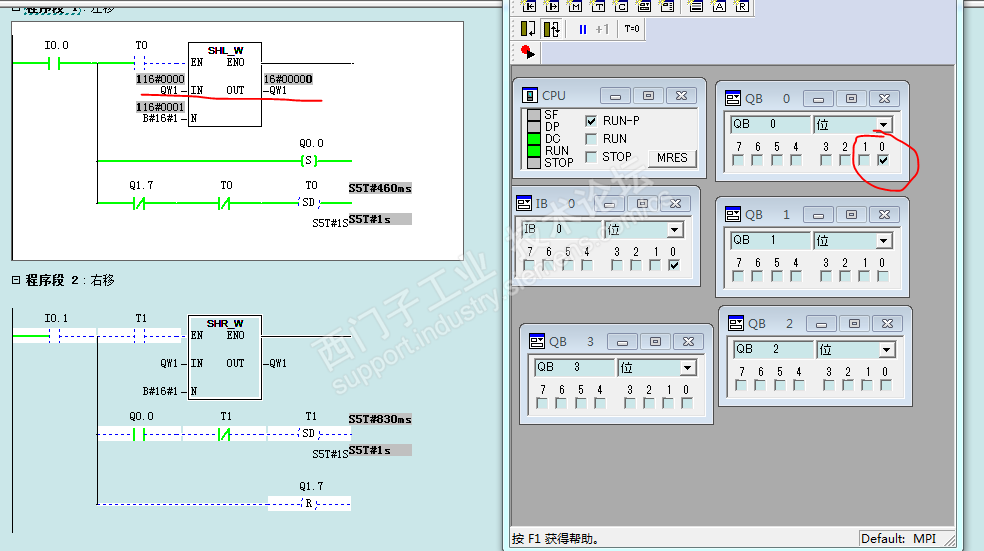Edit the QB 1 address field

click(770, 240)
